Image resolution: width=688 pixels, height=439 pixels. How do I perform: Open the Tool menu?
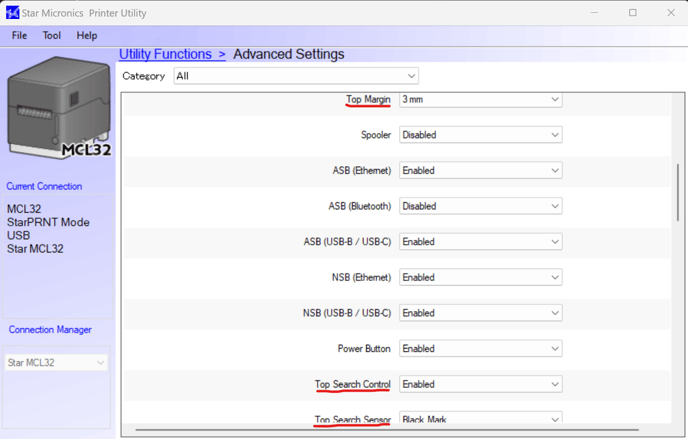(x=52, y=35)
